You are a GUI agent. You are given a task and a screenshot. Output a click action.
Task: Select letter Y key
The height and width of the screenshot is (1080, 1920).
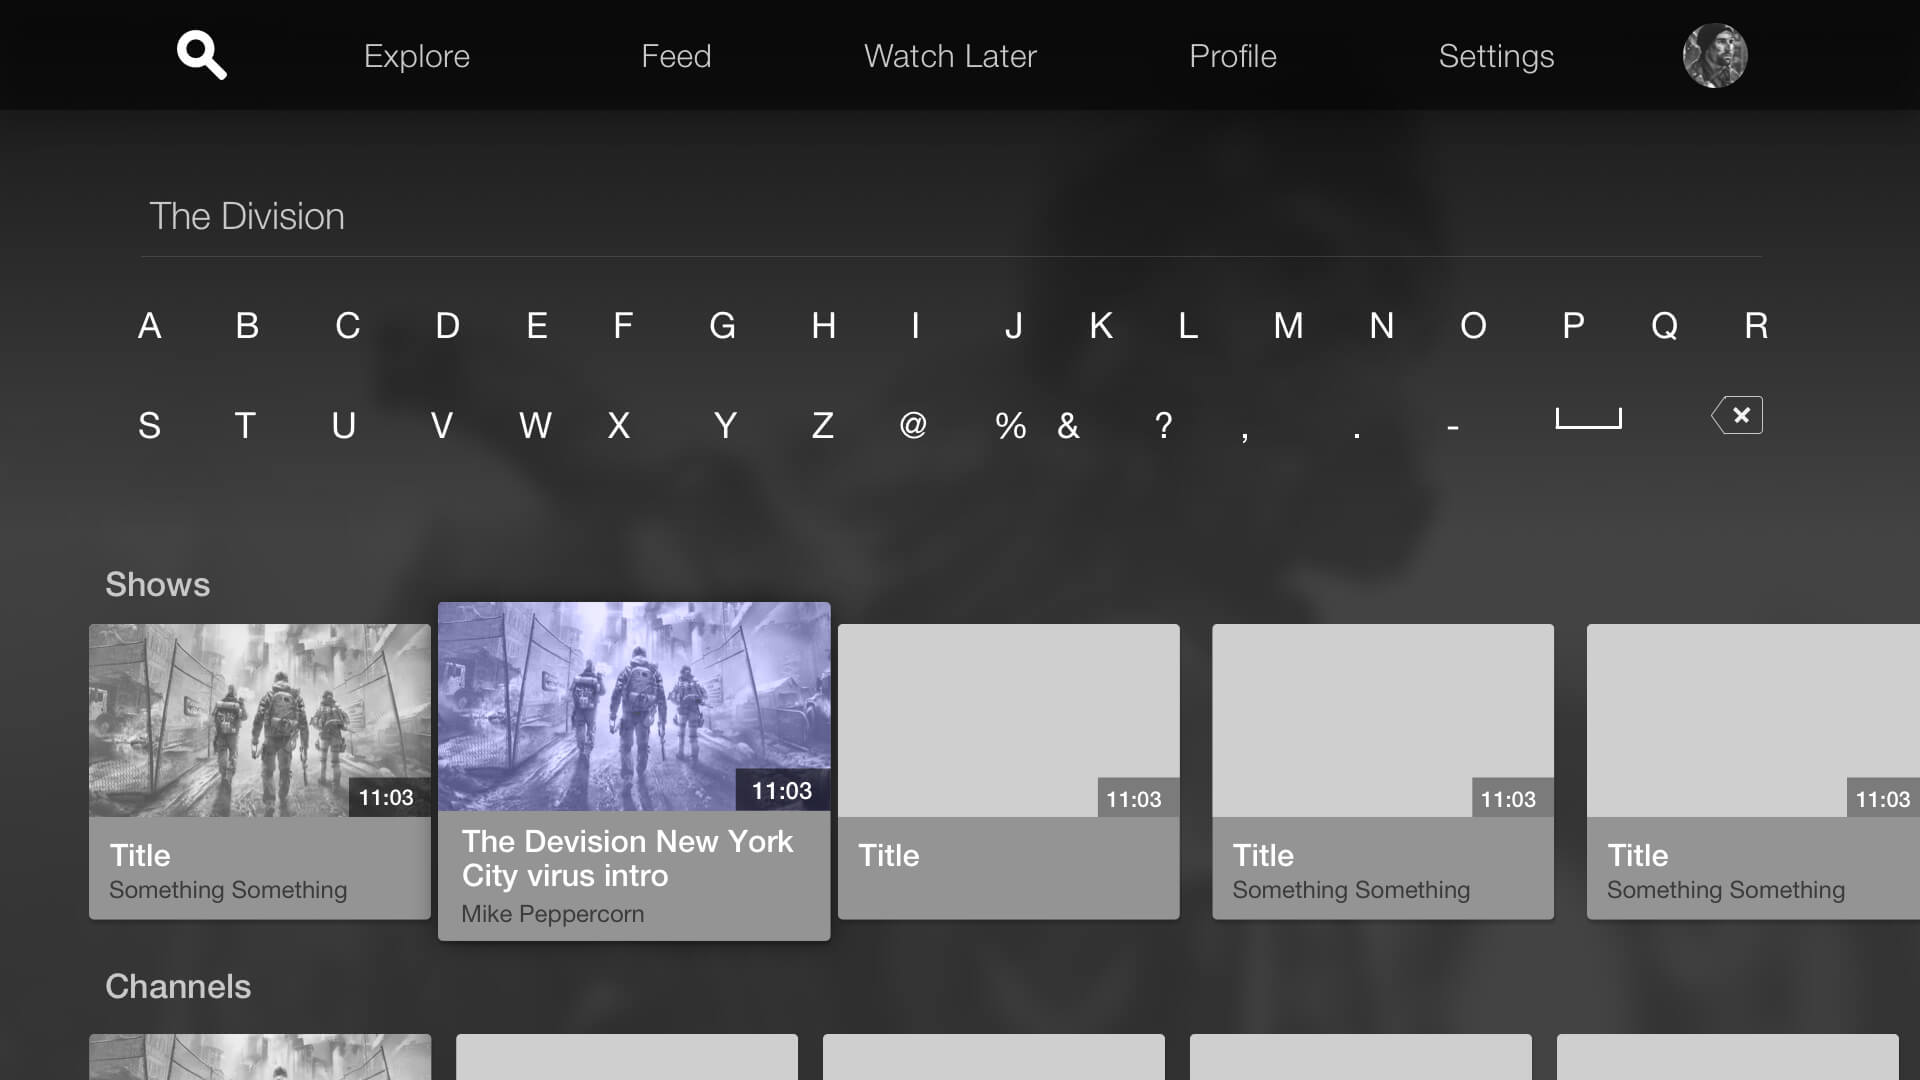(725, 426)
